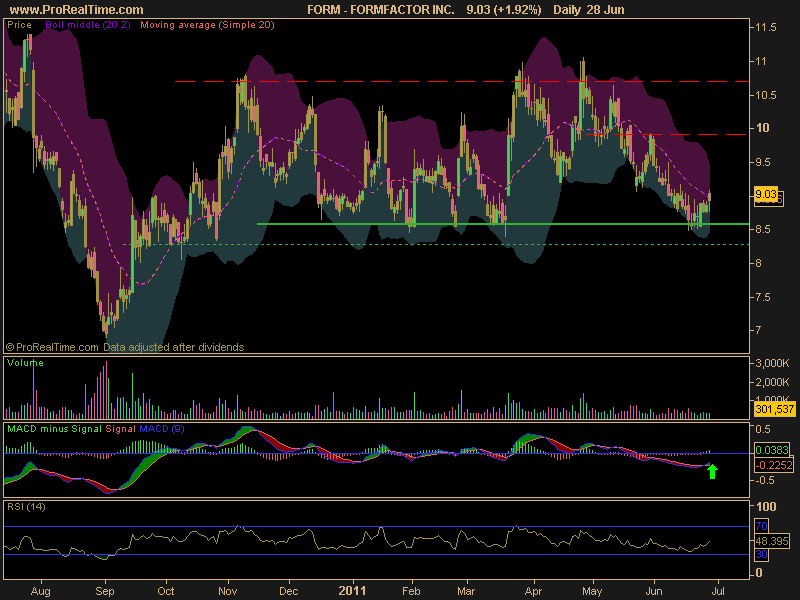Image resolution: width=800 pixels, height=600 pixels.
Task: Click ProRealTime.com data adjusted copyright note
Action: click(x=125, y=347)
